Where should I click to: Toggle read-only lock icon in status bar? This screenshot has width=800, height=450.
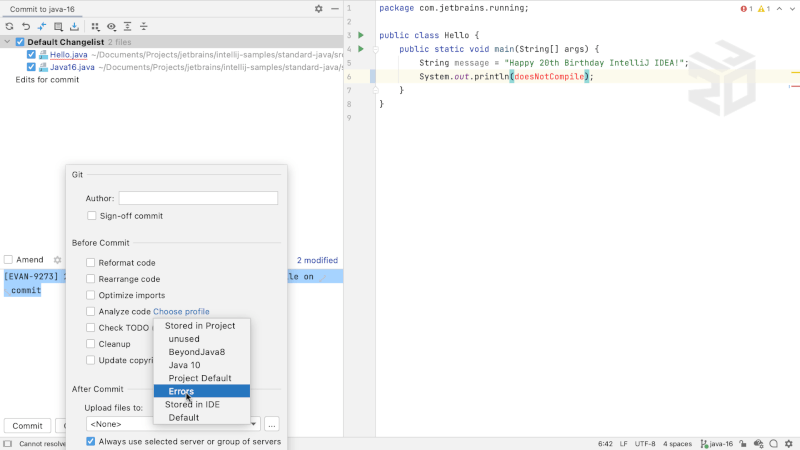[743, 444]
